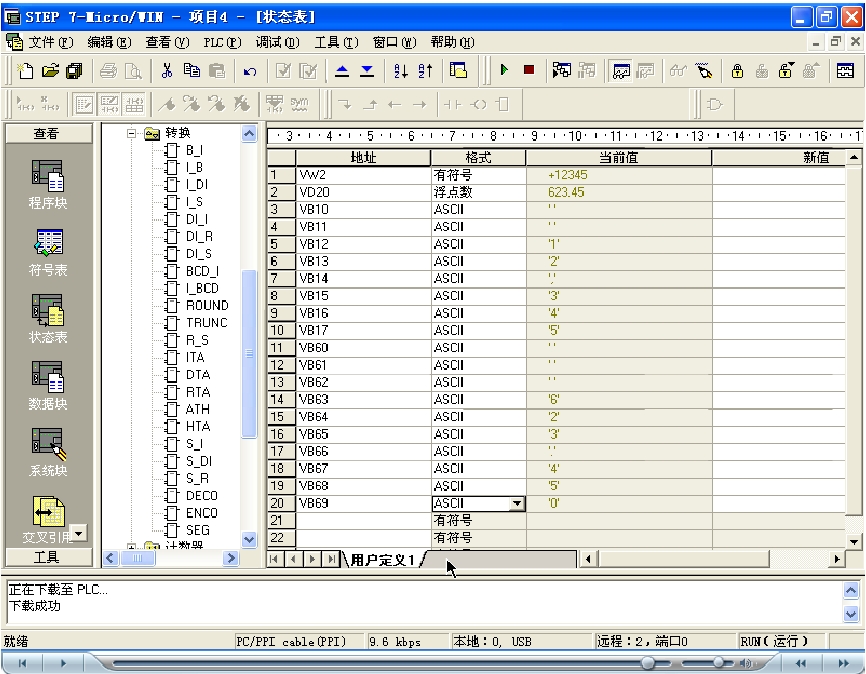
Task: Open 帮助 menu
Action: (452, 43)
